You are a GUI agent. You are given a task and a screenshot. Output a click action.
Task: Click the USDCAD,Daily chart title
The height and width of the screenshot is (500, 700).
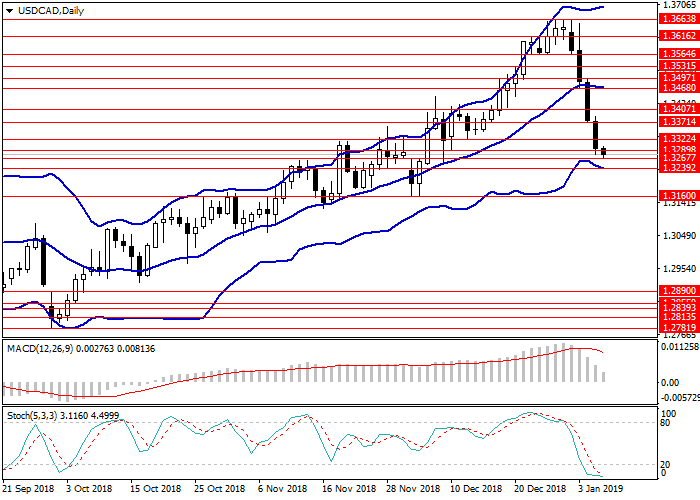(x=50, y=11)
